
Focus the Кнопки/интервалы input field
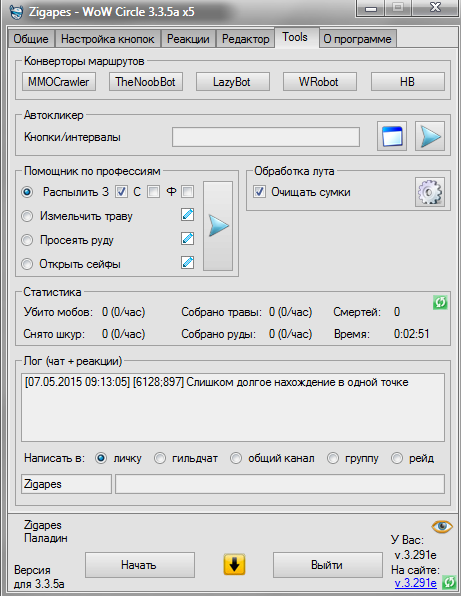click(266, 137)
